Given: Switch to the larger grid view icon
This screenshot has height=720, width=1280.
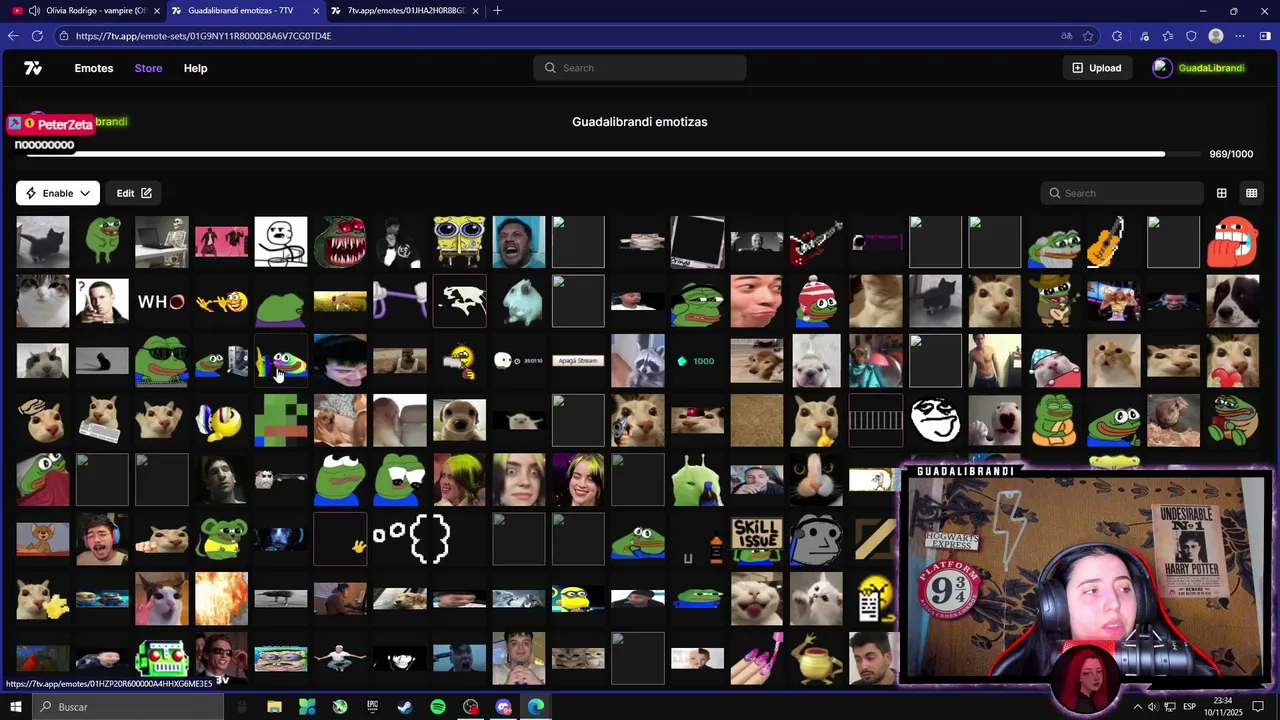Looking at the screenshot, I should coord(1221,193).
